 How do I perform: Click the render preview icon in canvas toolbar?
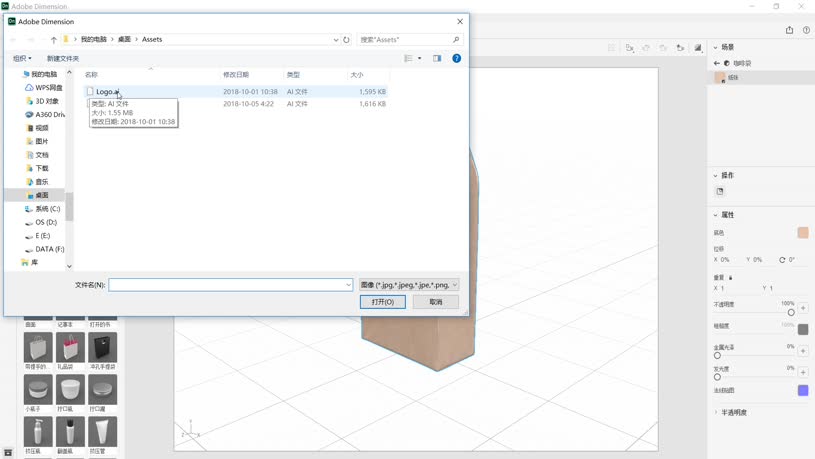coord(698,48)
